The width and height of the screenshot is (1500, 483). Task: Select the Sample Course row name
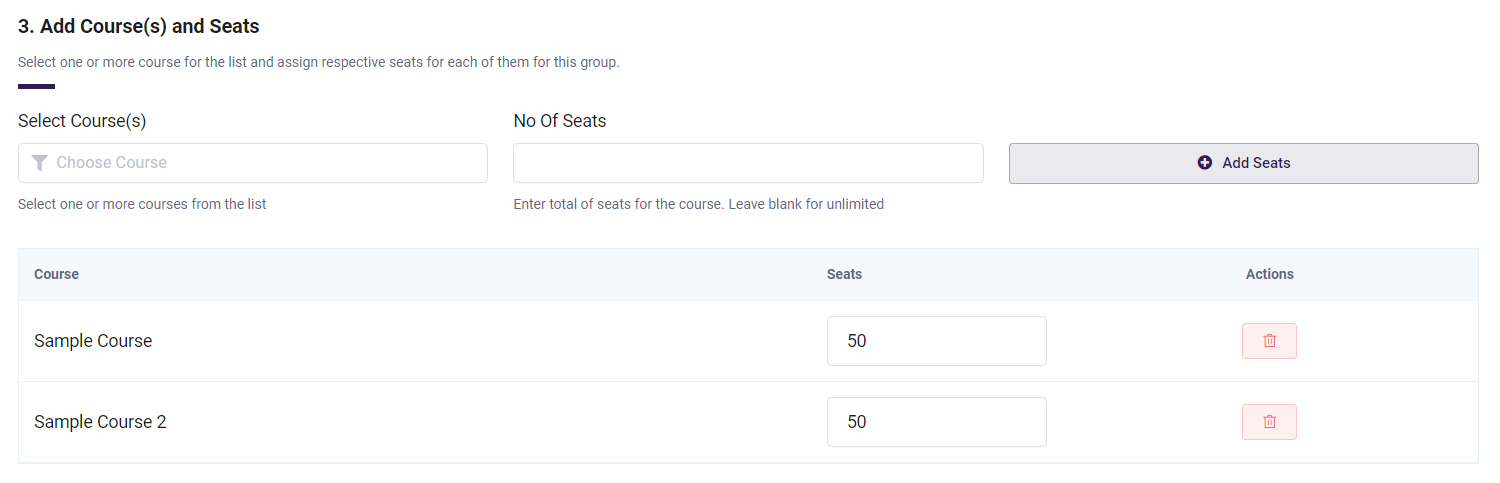point(93,341)
